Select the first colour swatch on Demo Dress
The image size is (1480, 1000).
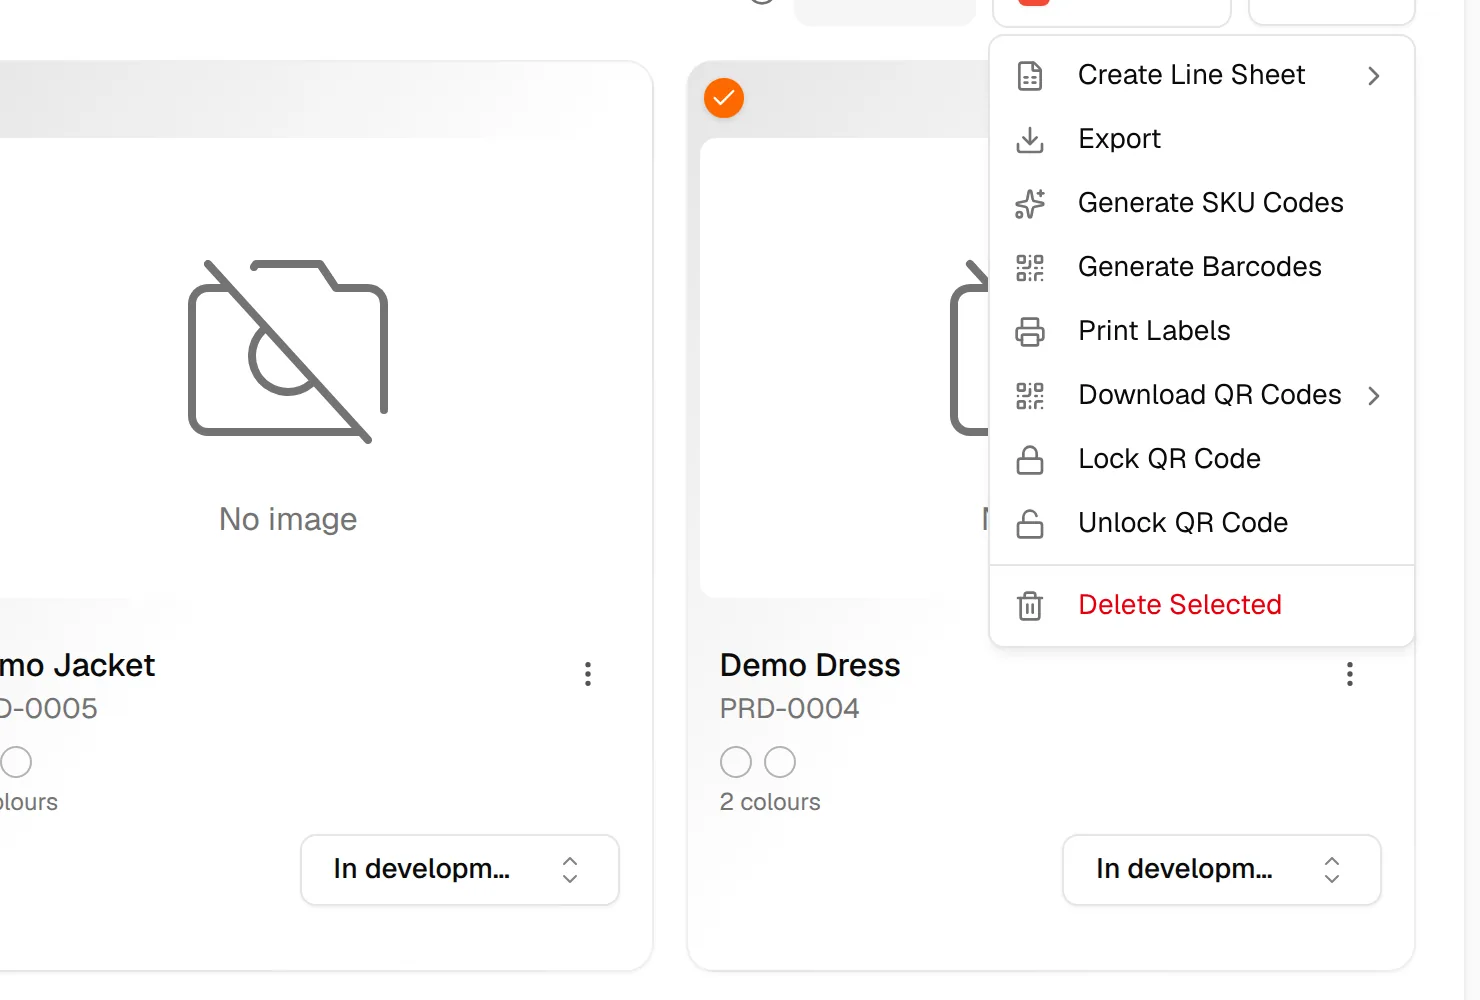[736, 762]
